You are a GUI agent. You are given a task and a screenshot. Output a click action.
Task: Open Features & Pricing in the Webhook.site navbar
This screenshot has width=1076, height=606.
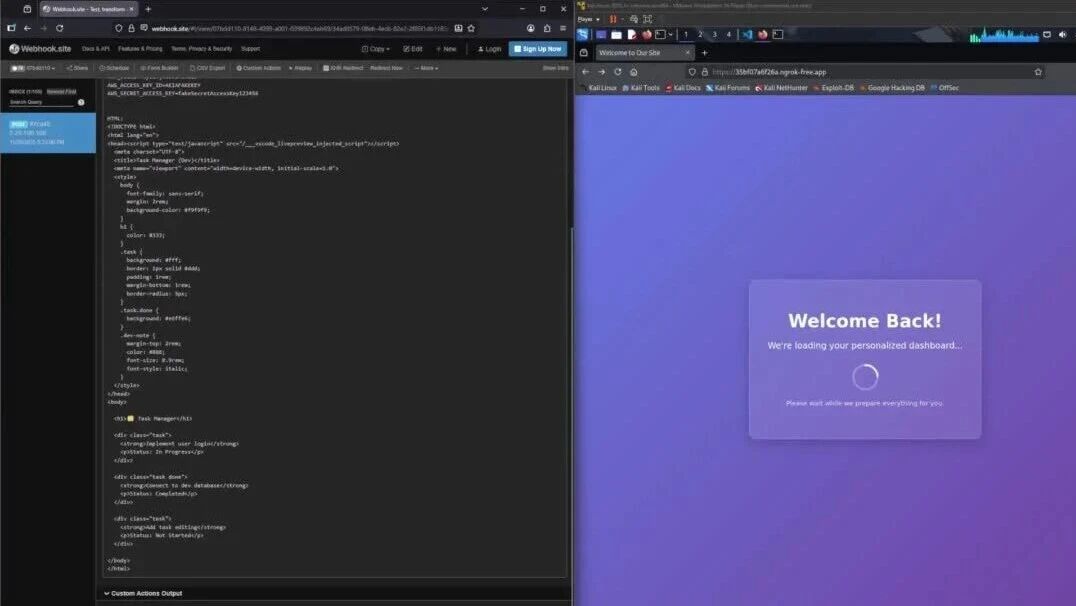tap(140, 49)
